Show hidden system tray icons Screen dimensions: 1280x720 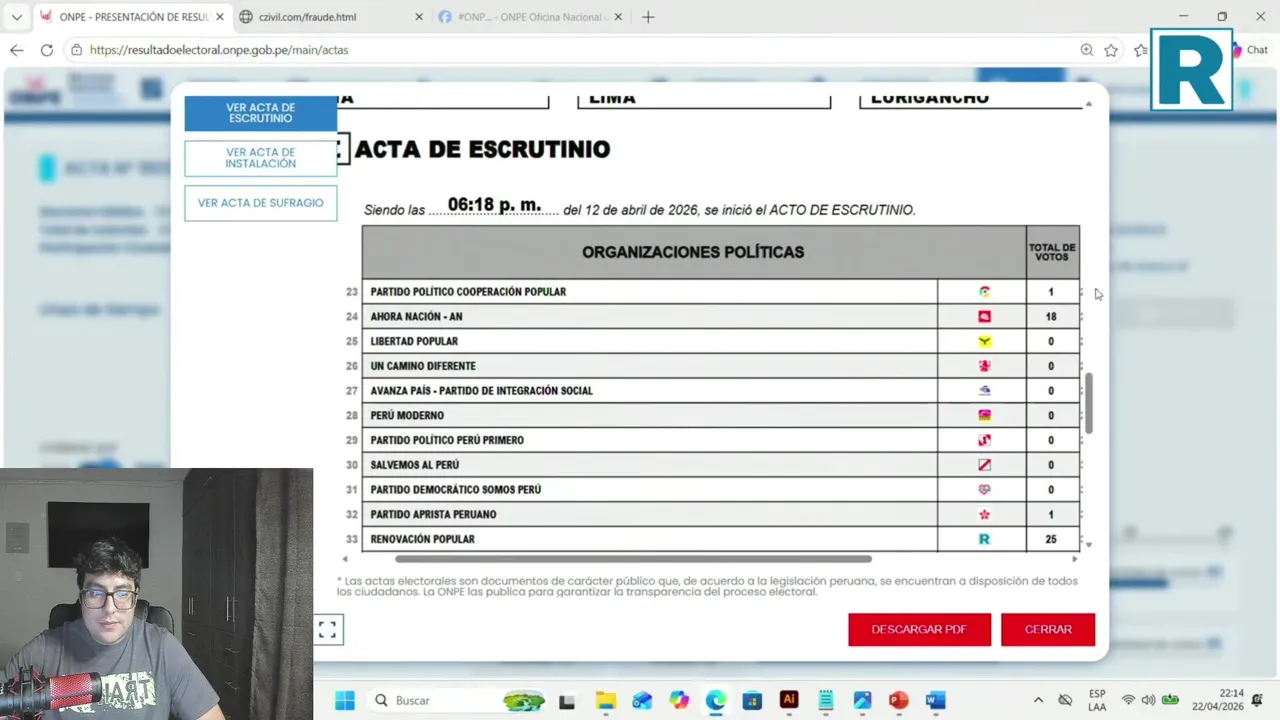coord(1038,700)
